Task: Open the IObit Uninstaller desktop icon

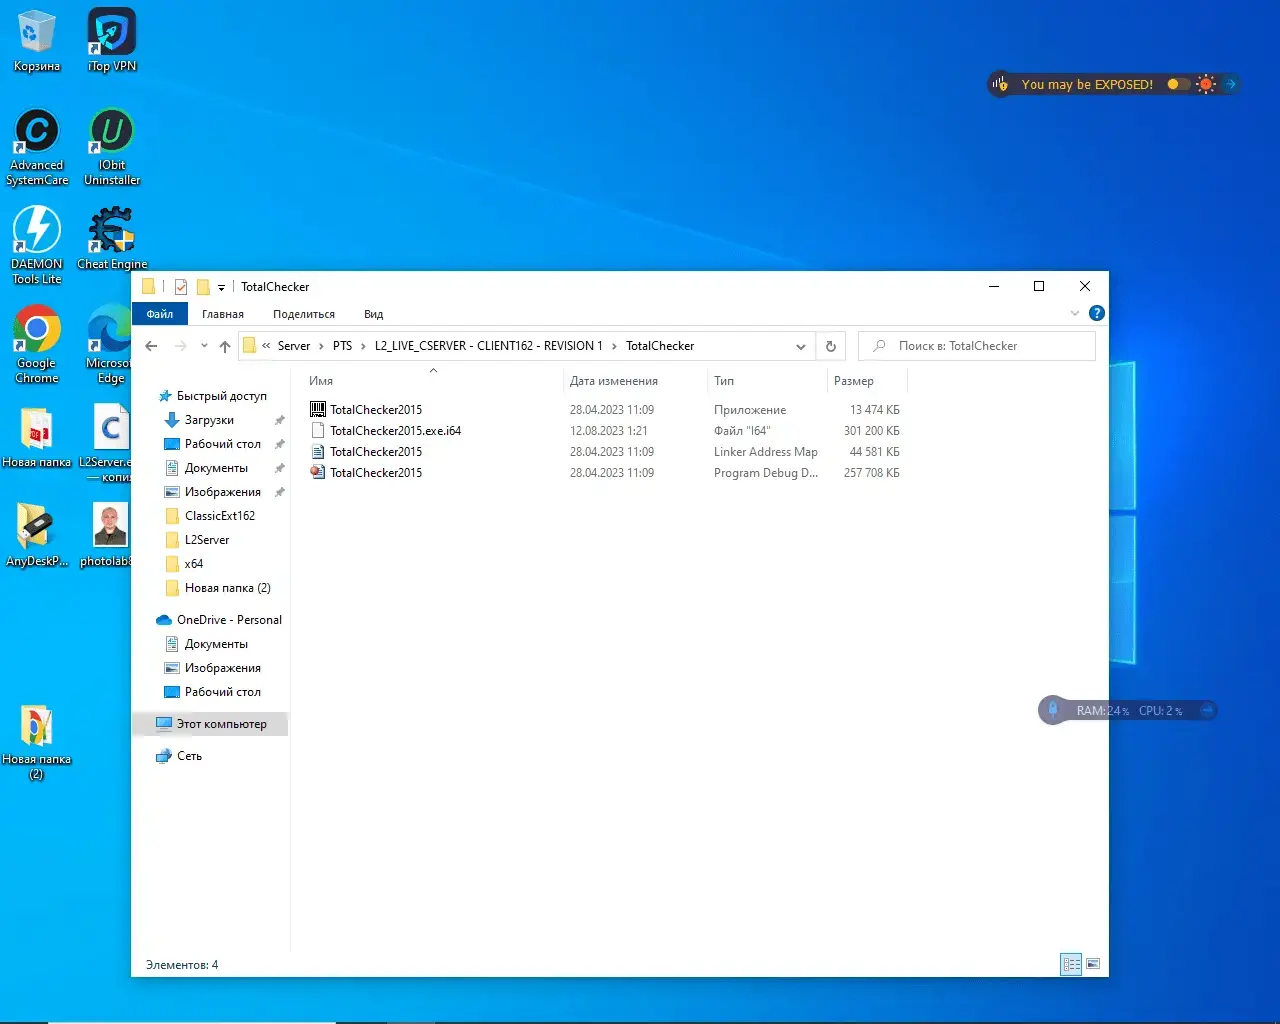Action: (x=112, y=147)
